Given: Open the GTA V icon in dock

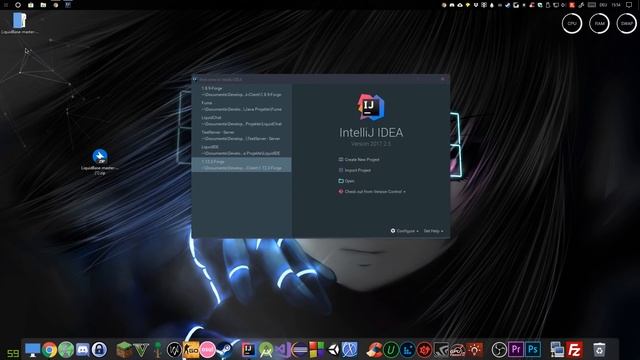Looking at the screenshot, I should 141,350.
